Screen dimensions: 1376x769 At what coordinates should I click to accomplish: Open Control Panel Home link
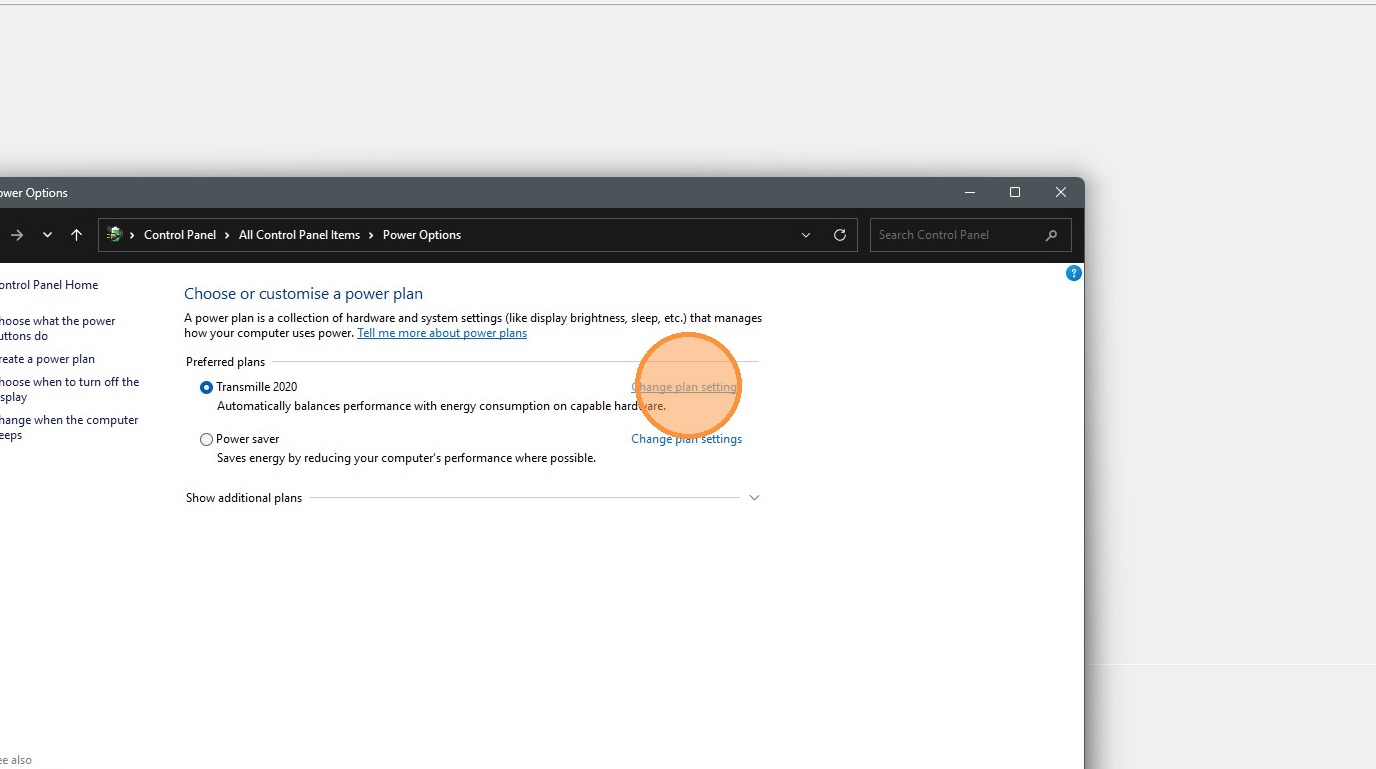click(x=48, y=285)
